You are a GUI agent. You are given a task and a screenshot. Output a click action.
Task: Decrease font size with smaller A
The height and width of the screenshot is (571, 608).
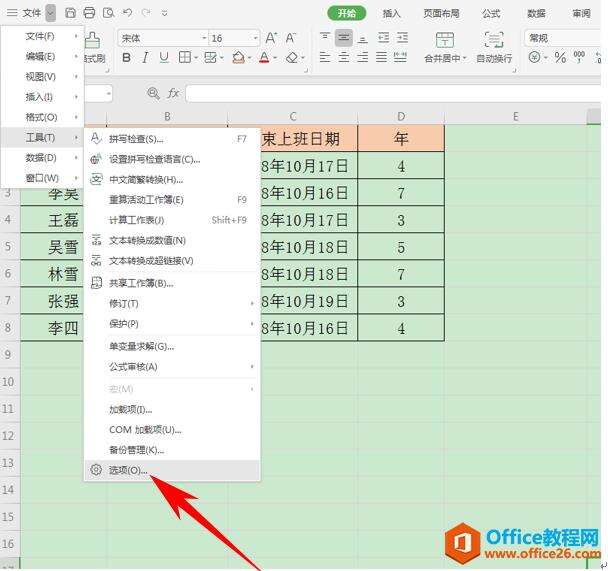point(290,38)
